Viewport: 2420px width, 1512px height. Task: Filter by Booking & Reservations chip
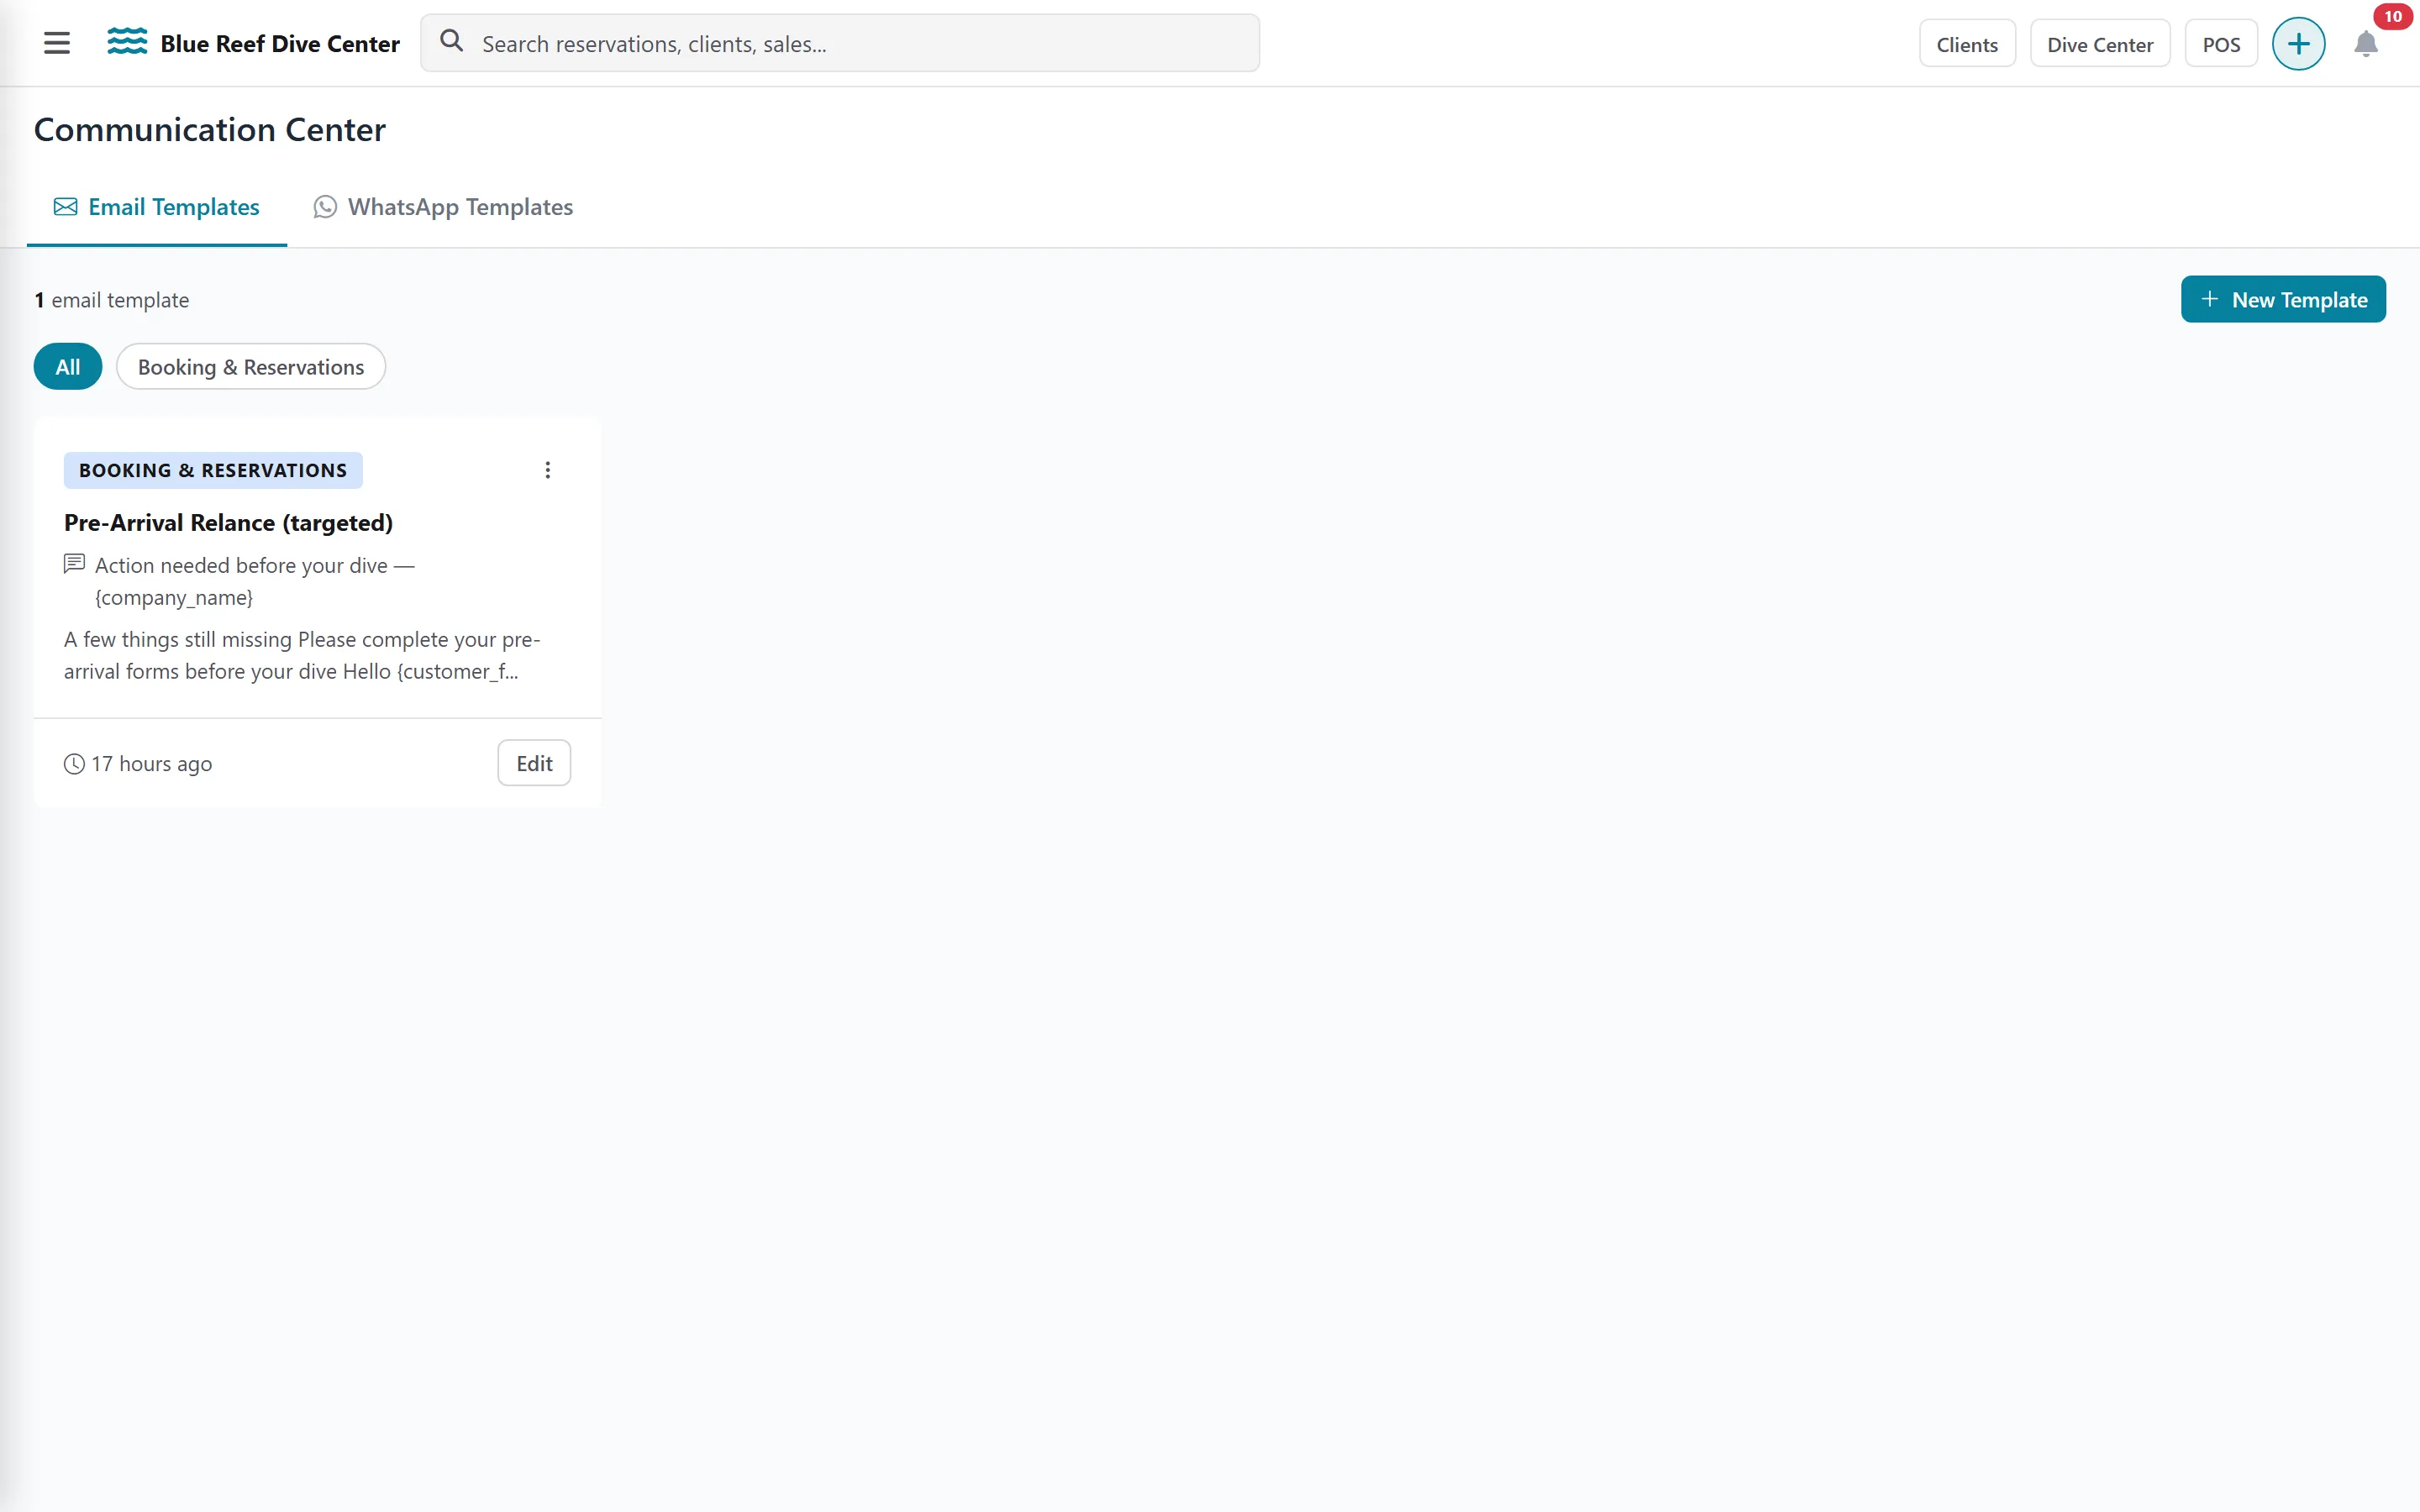(x=251, y=367)
